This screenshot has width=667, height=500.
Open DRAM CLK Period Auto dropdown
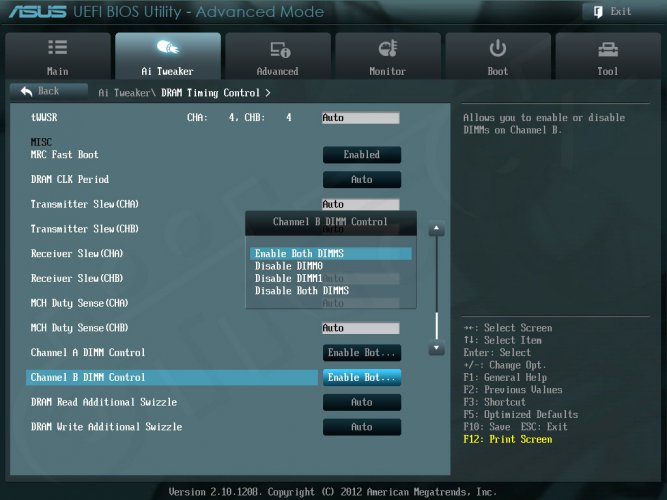tap(362, 180)
